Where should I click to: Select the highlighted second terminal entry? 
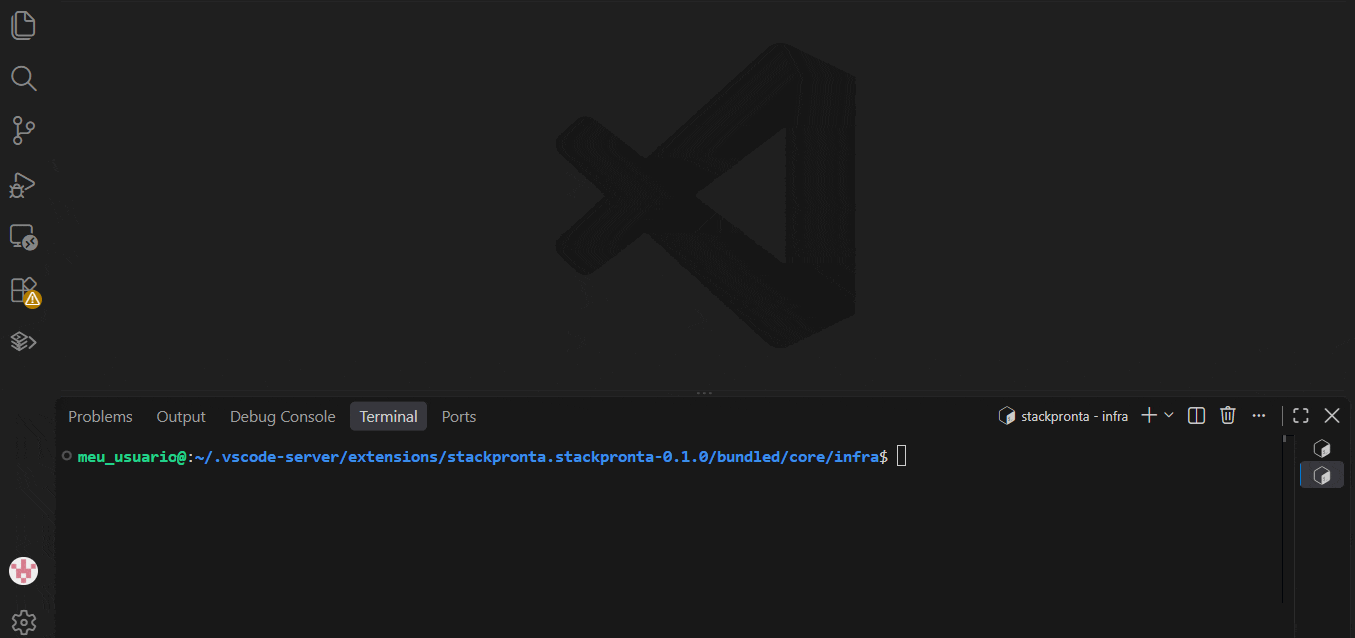(x=1322, y=475)
